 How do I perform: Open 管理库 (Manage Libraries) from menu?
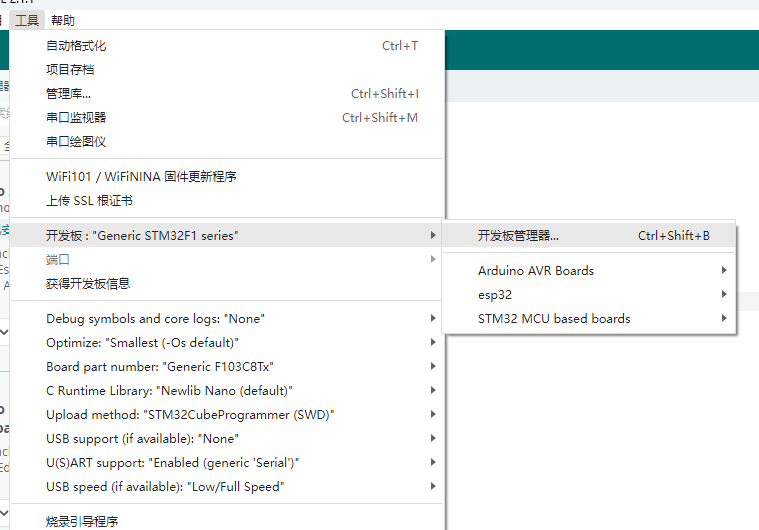68,93
